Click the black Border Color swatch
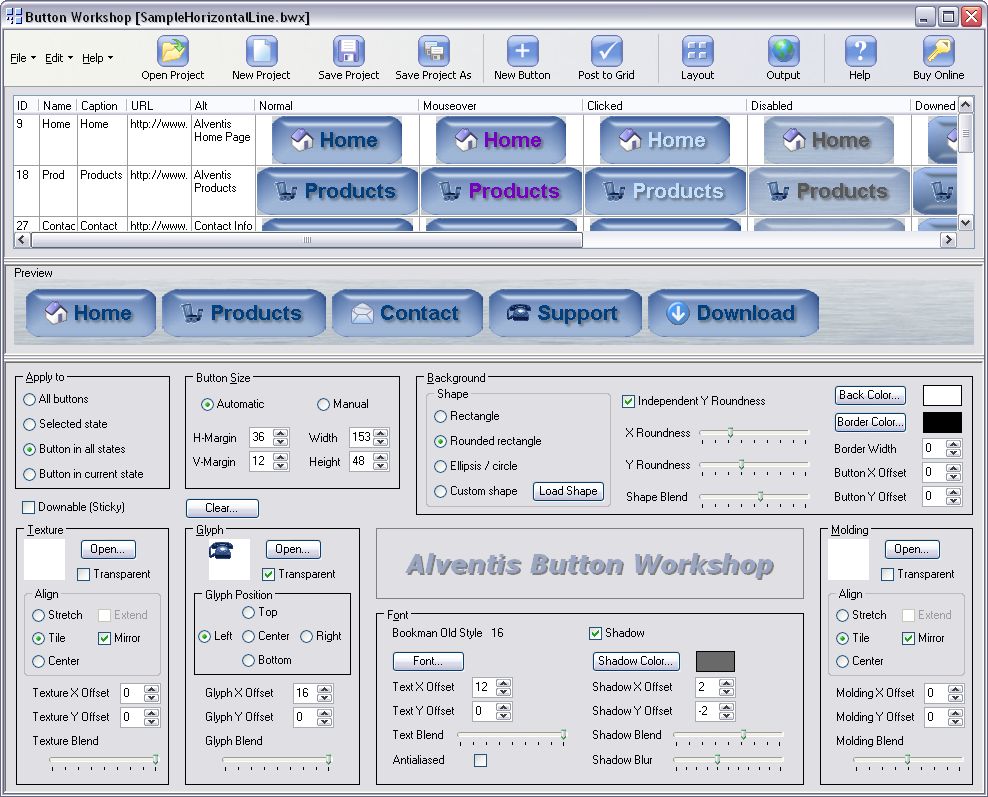The width and height of the screenshot is (988, 797). [x=942, y=422]
